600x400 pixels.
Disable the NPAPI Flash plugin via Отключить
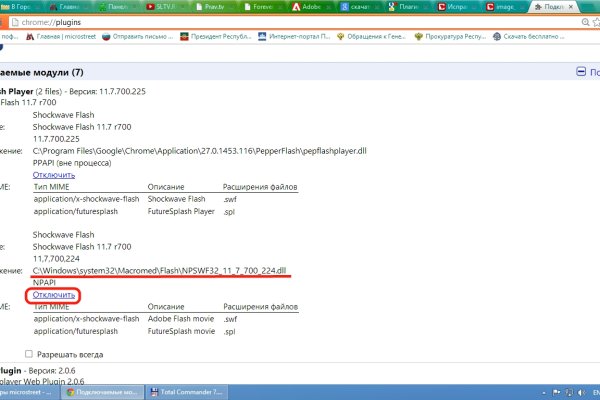click(53, 295)
